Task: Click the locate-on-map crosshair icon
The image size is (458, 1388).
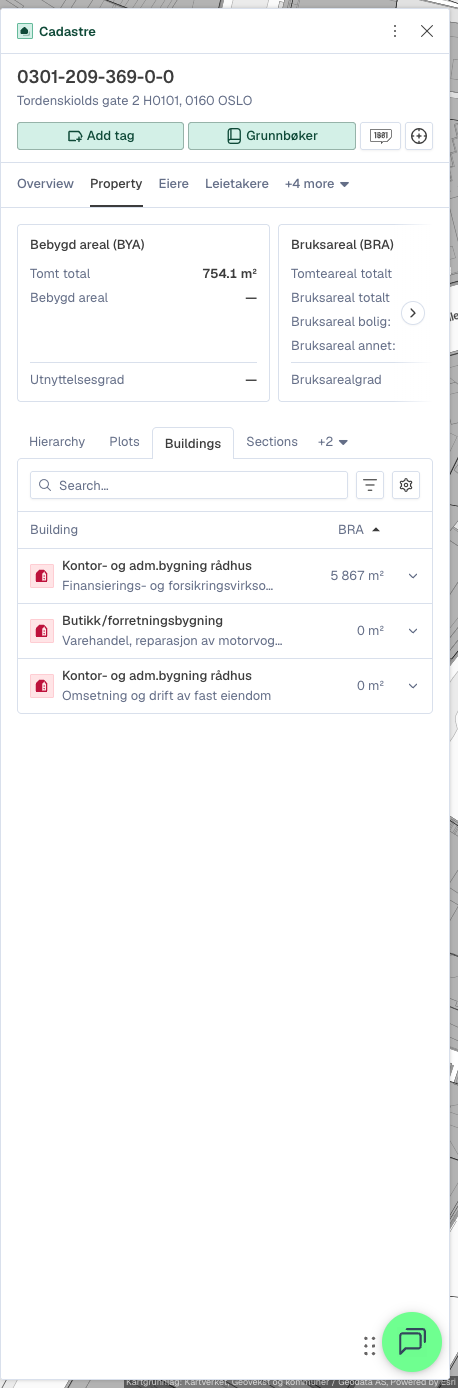Action: click(x=420, y=136)
